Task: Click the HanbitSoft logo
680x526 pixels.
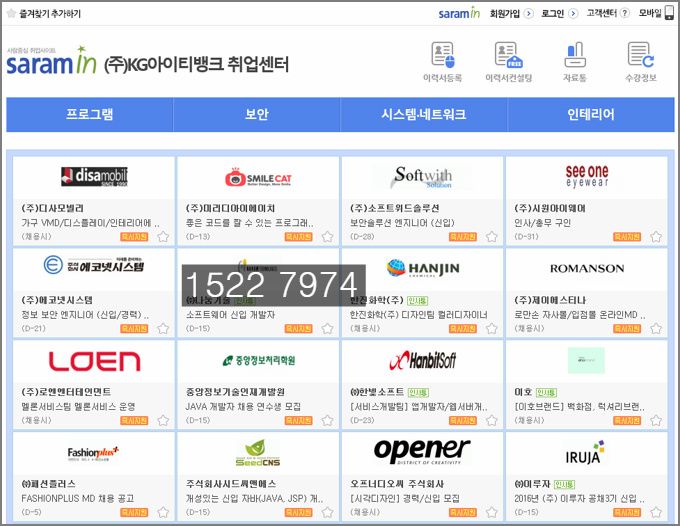Action: pyautogui.click(x=422, y=360)
